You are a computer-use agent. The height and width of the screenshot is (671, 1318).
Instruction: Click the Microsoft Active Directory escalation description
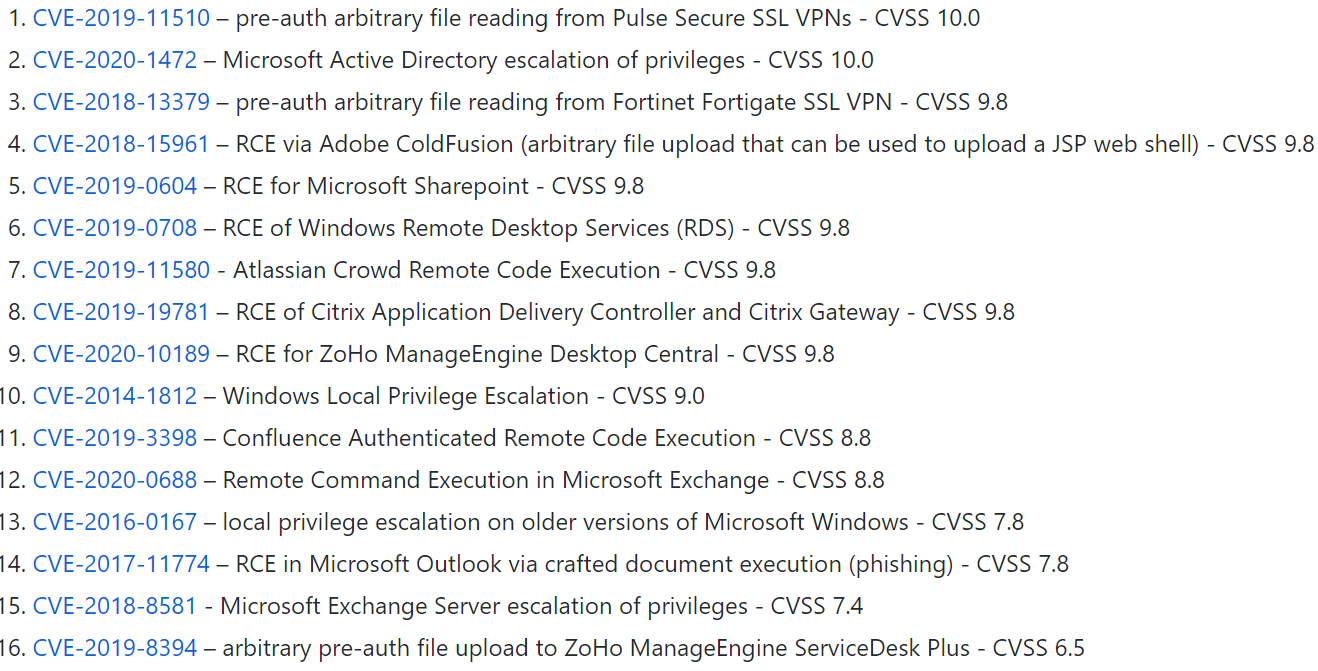[x=484, y=60]
